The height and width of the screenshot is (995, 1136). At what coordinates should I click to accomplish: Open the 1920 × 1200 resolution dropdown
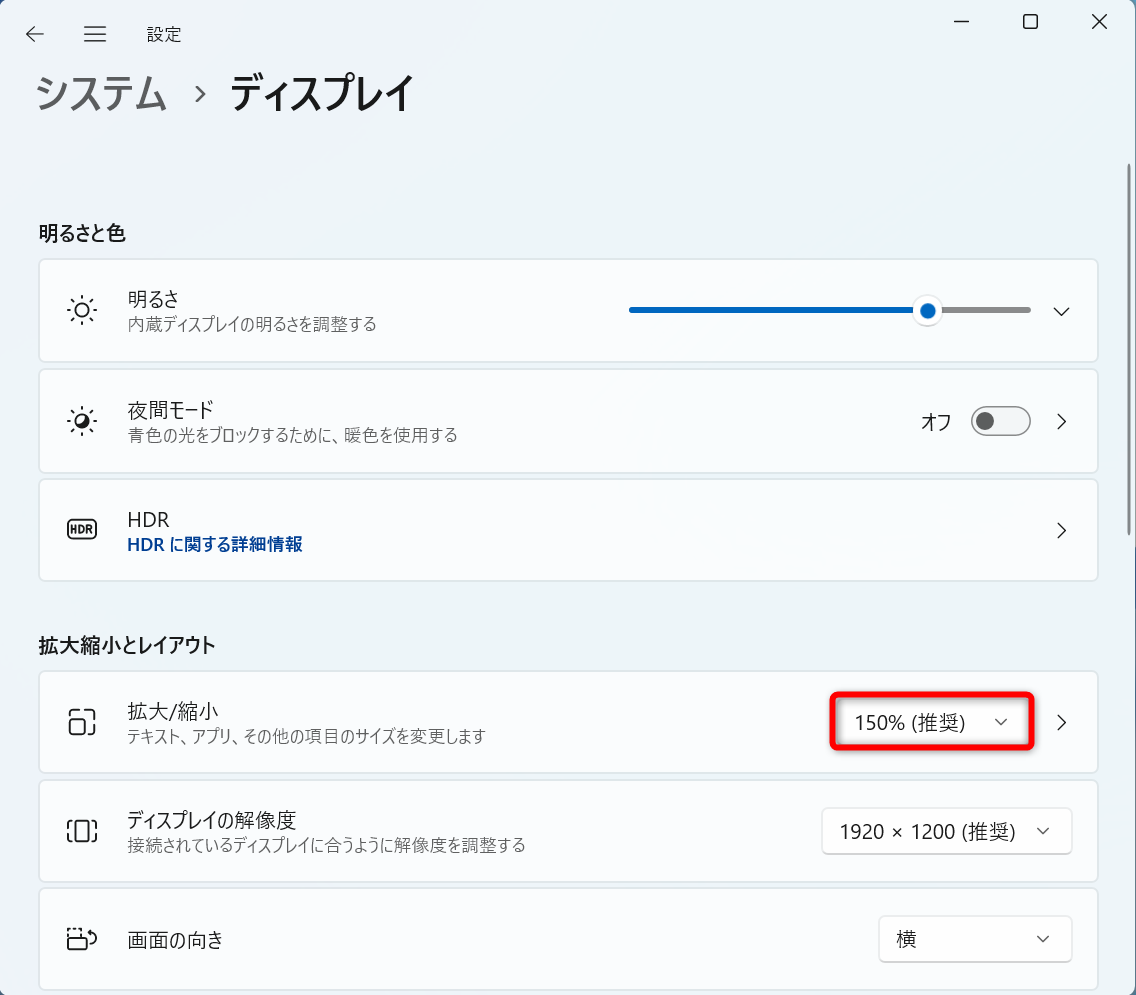(946, 831)
